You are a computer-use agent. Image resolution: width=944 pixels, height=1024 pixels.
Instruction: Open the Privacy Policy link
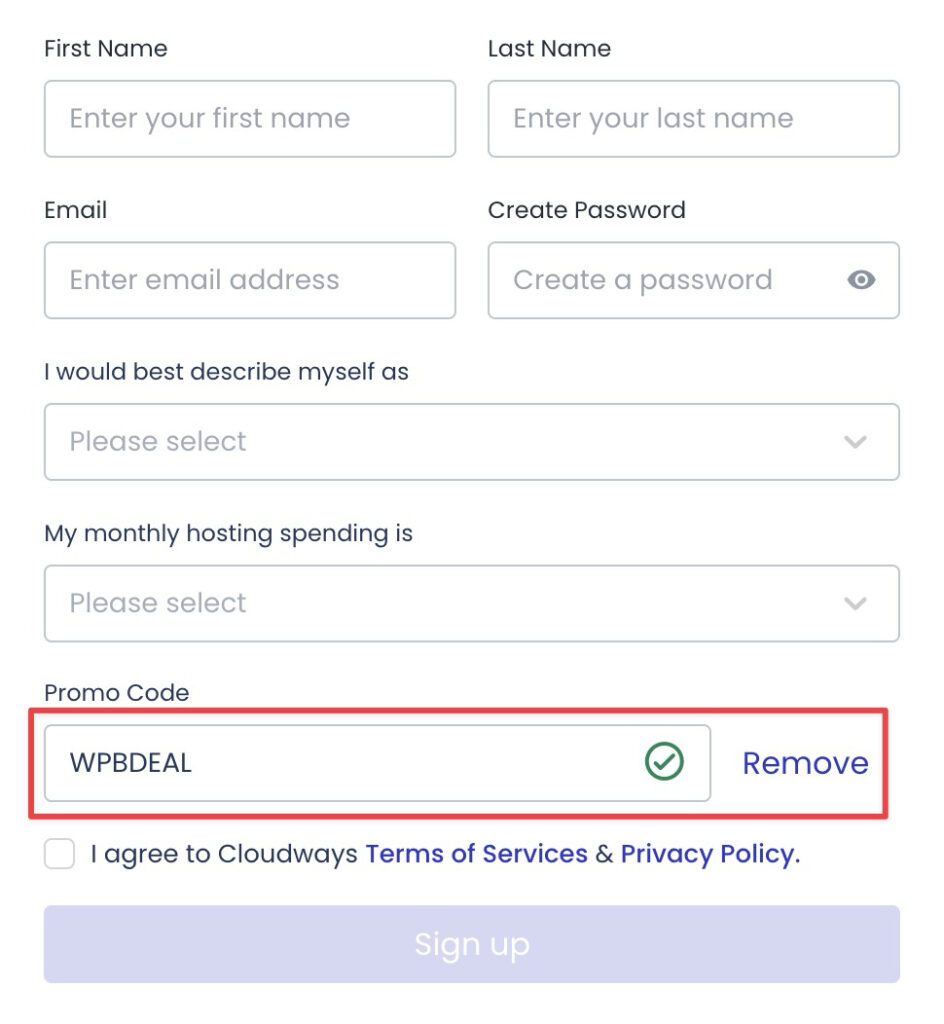[710, 854]
